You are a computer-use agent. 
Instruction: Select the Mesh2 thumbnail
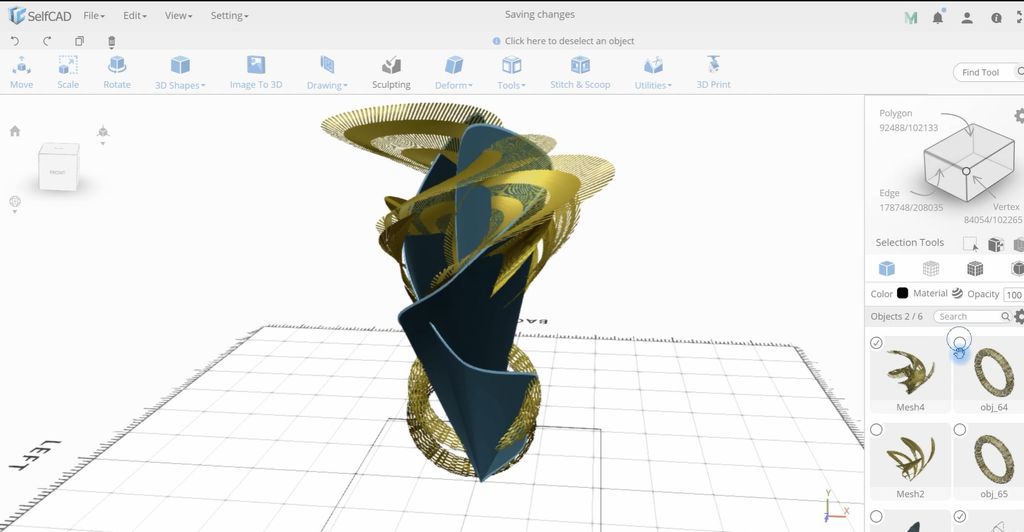(x=910, y=458)
